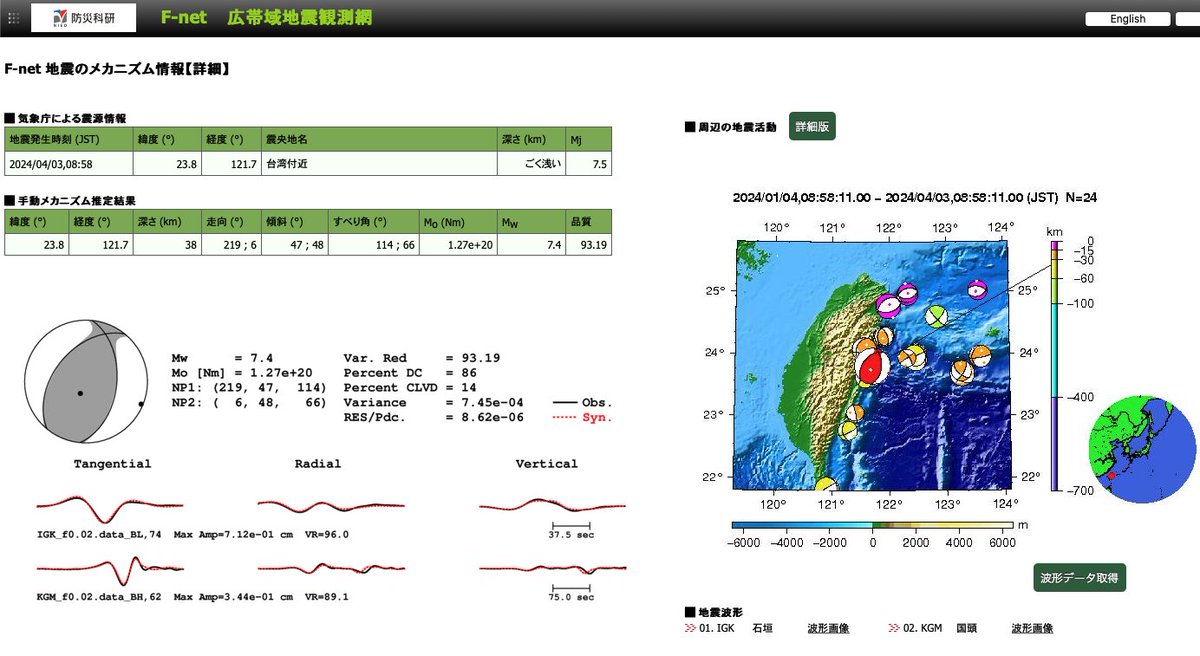Image resolution: width=1200 pixels, height=656 pixels.
Task: Click the green beachball northeast of Taiwan
Action: pyautogui.click(x=935, y=317)
